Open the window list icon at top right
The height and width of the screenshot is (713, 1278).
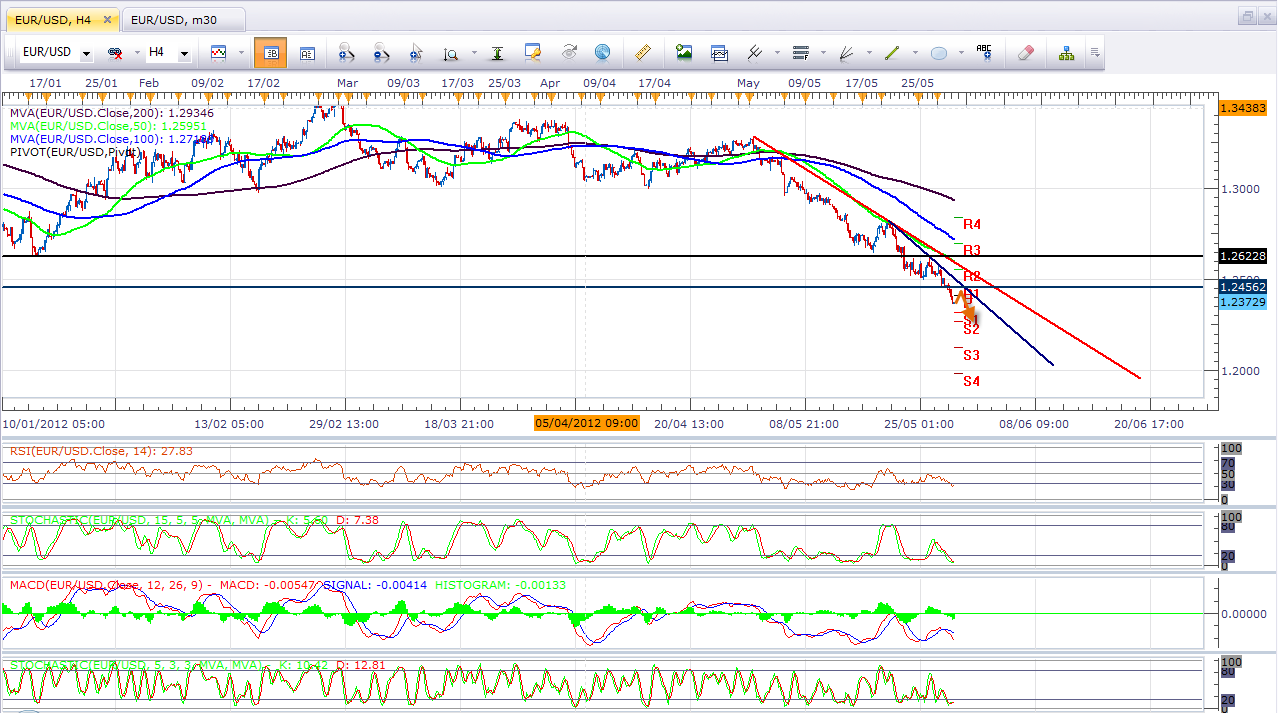1246,17
